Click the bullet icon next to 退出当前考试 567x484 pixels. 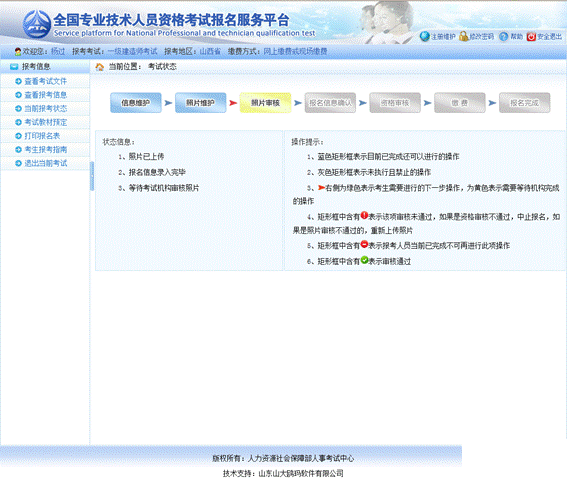point(18,164)
